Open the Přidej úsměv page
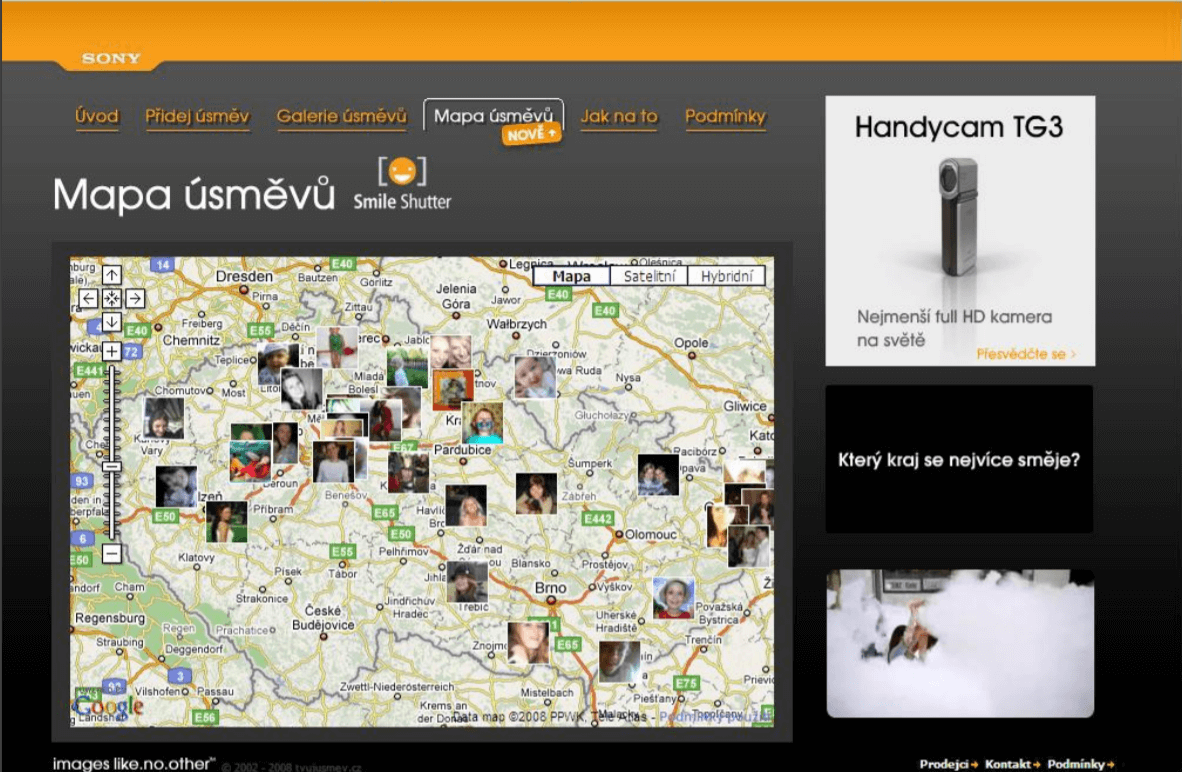Image resolution: width=1182 pixels, height=772 pixels. (x=197, y=116)
